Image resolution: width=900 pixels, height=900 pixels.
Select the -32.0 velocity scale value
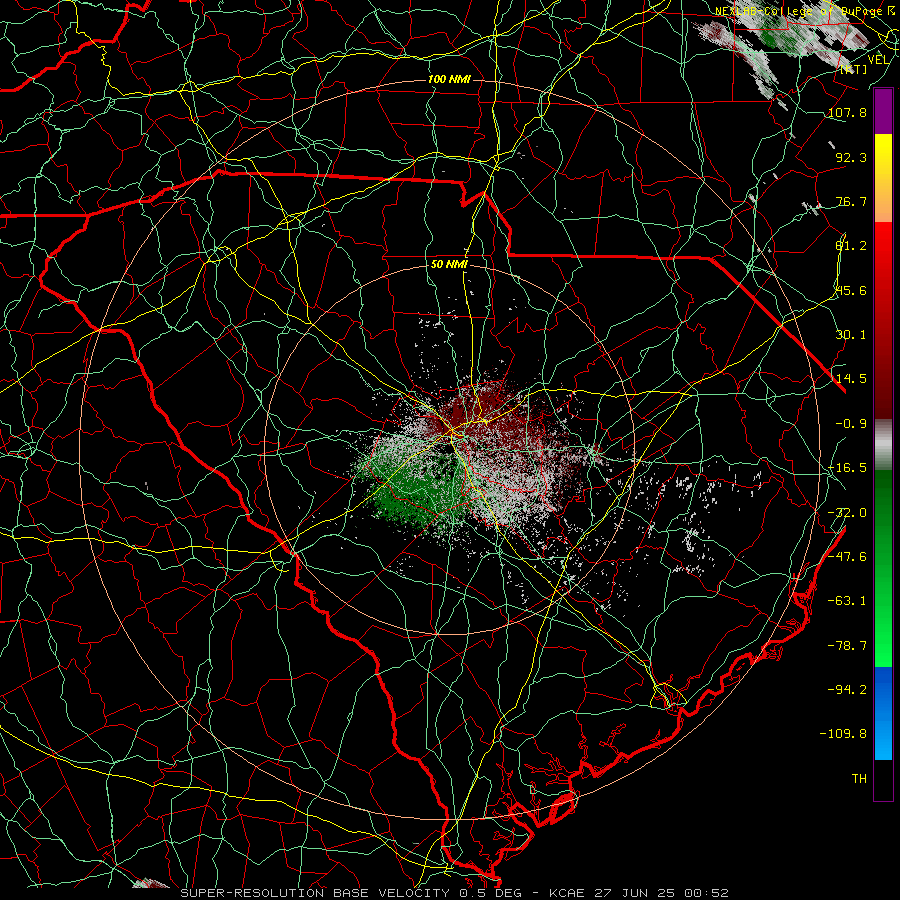(847, 513)
